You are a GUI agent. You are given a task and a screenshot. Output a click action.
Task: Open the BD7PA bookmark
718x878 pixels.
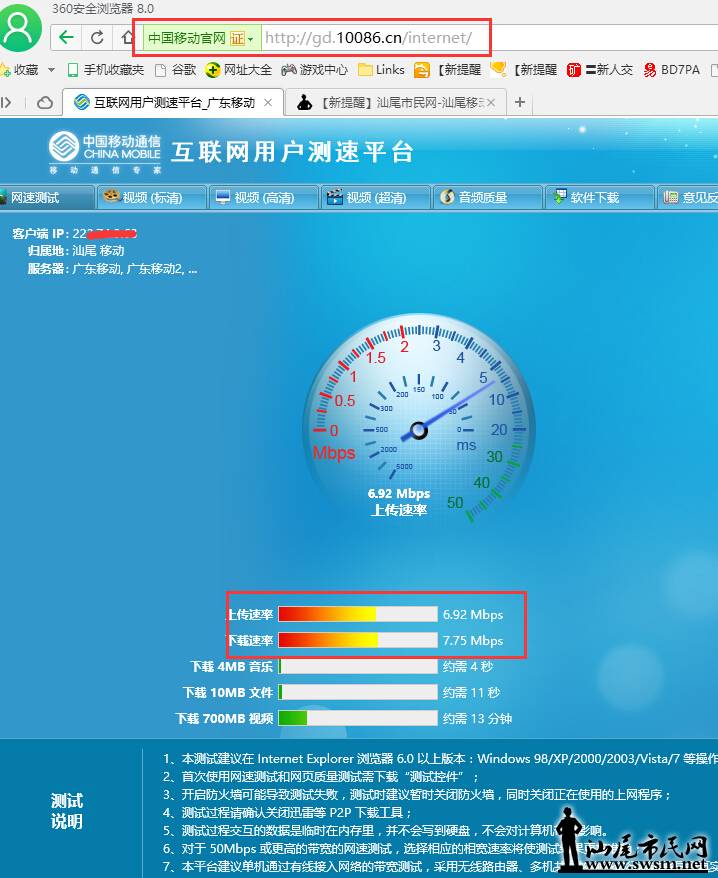tap(672, 69)
